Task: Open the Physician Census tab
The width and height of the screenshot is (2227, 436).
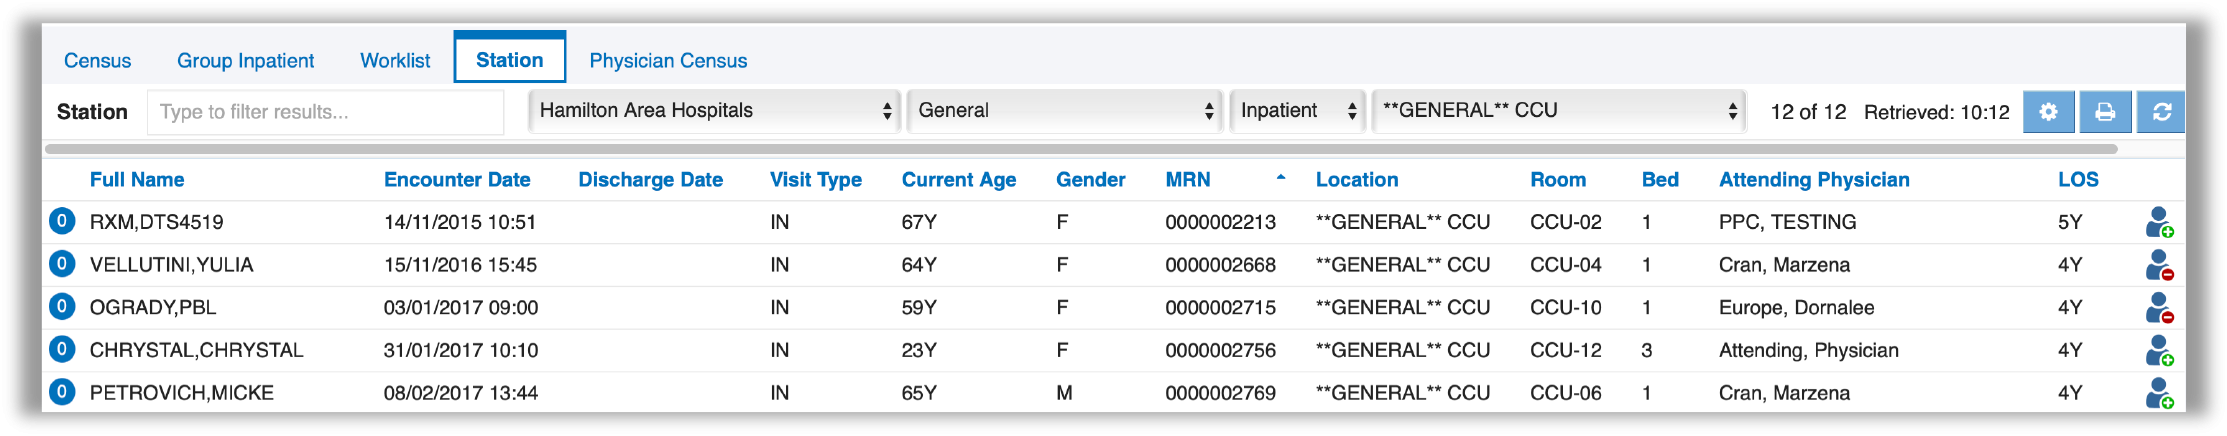Action: pyautogui.click(x=668, y=61)
